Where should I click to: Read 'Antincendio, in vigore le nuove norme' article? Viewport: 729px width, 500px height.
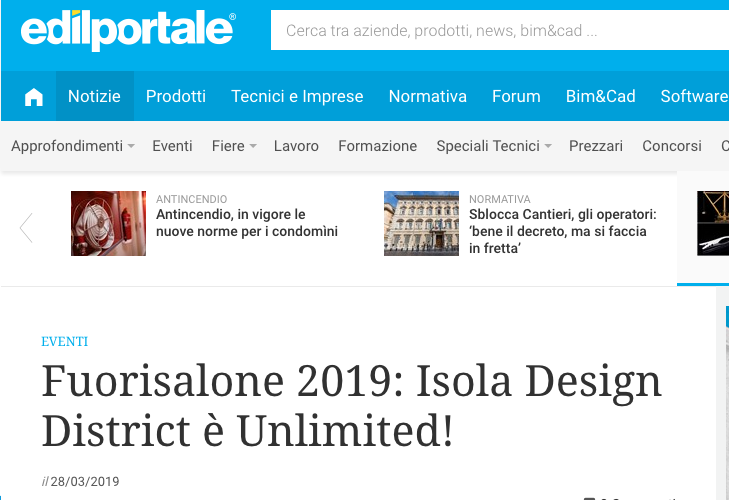click(x=247, y=223)
